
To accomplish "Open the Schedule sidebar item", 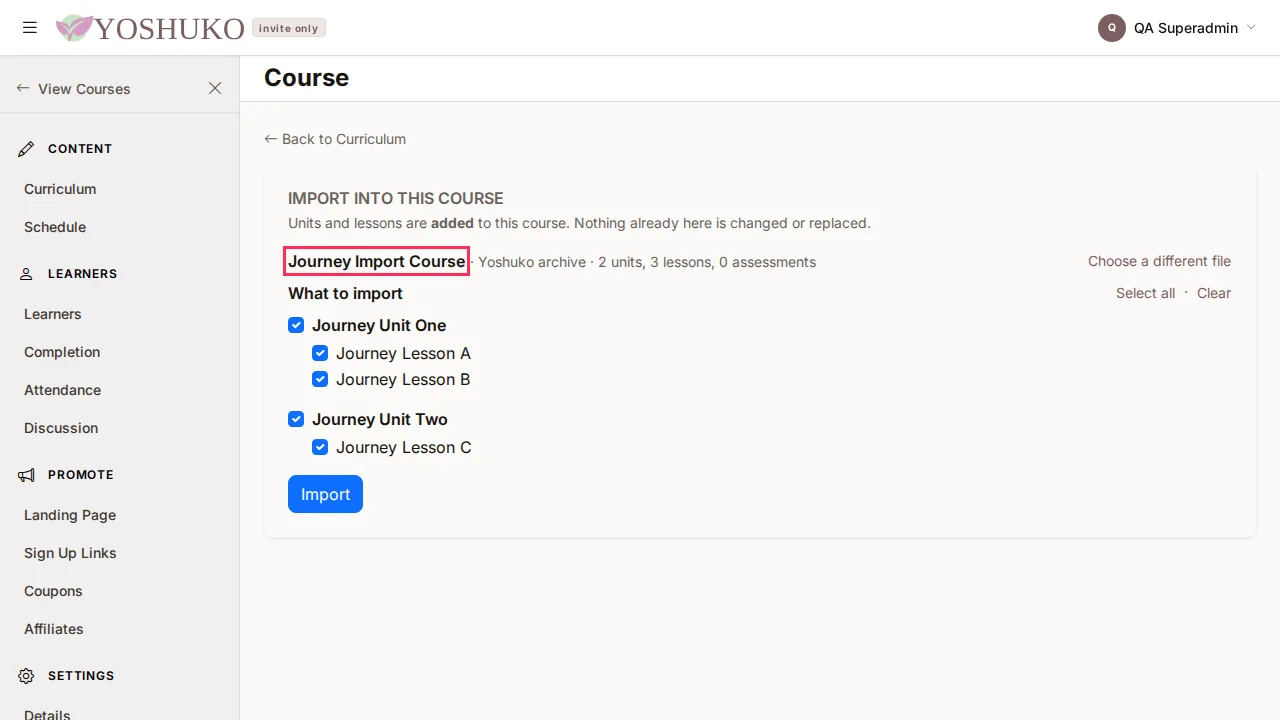I will tap(55, 227).
